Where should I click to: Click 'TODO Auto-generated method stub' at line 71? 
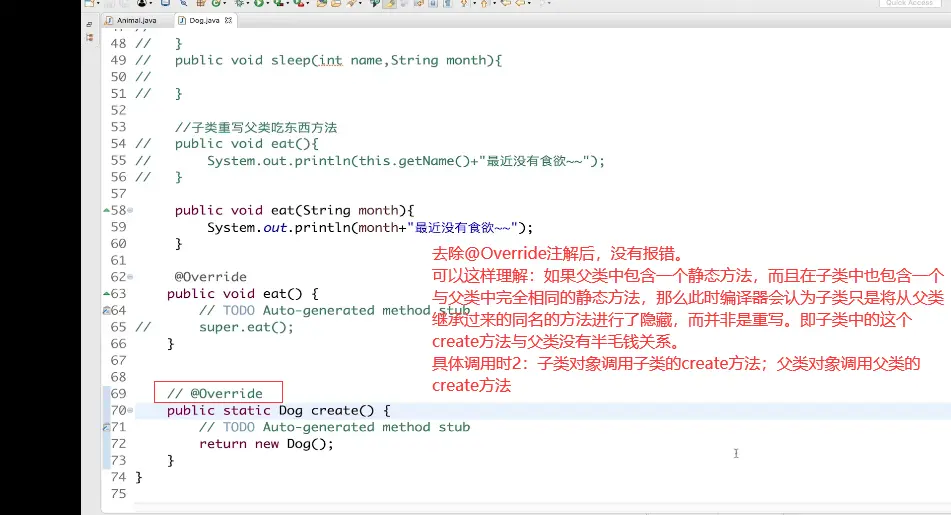(346, 427)
